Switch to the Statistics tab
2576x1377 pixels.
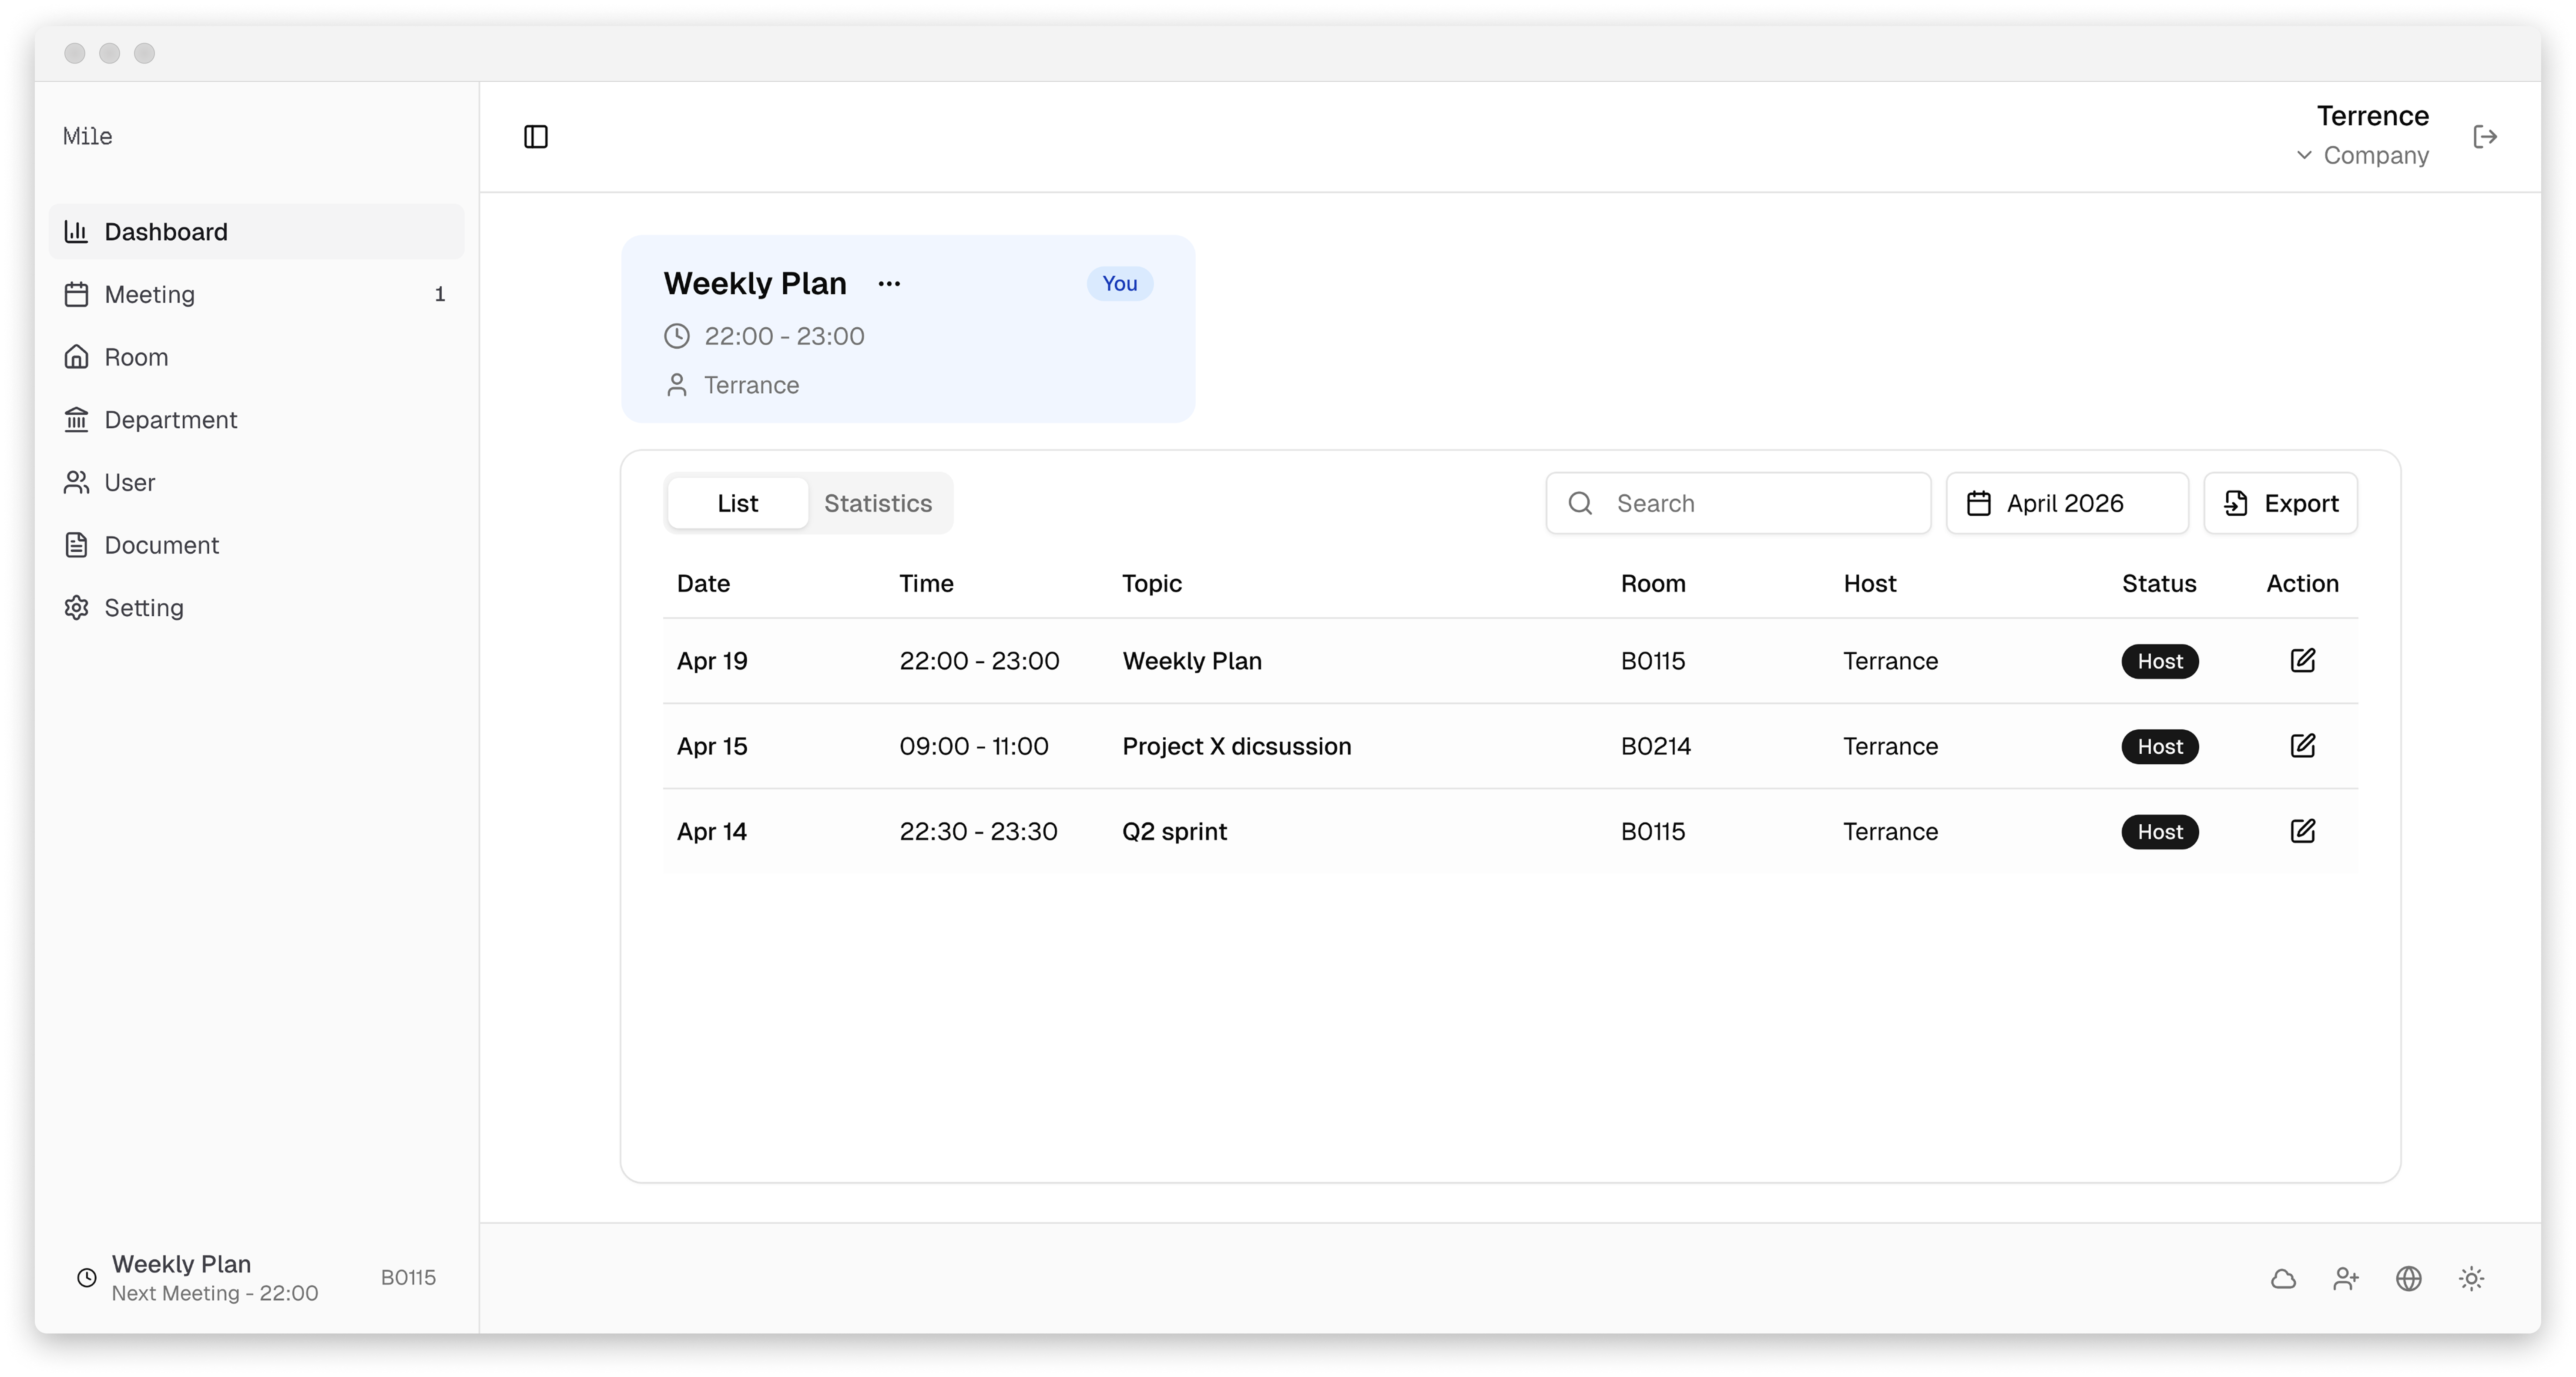(x=878, y=503)
